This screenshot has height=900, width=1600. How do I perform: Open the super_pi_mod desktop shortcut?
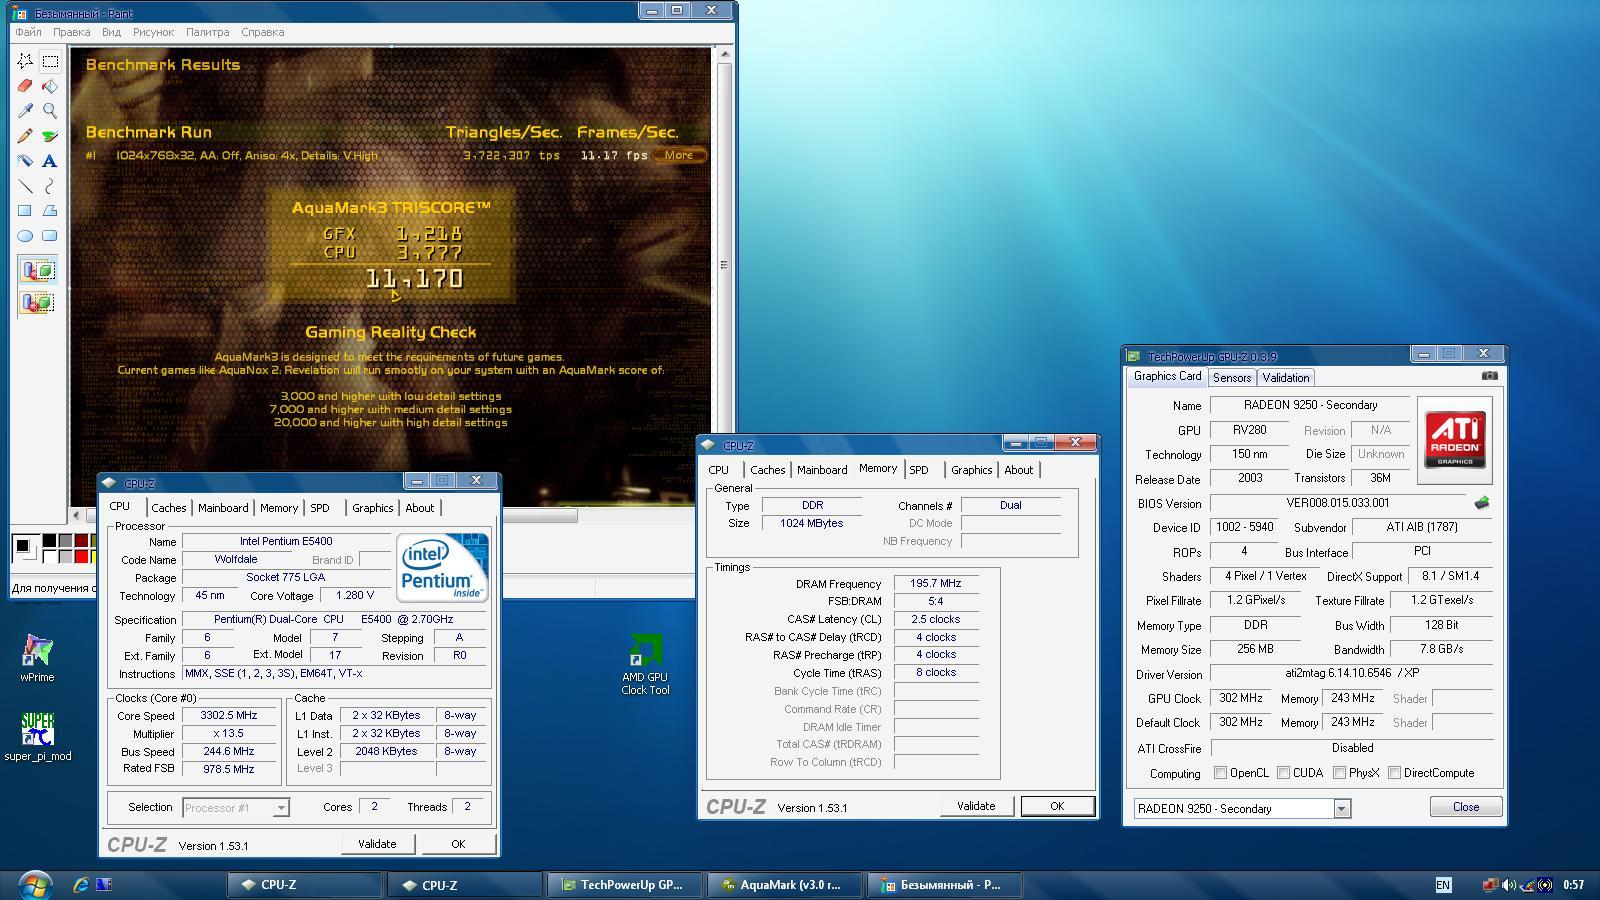[x=37, y=737]
